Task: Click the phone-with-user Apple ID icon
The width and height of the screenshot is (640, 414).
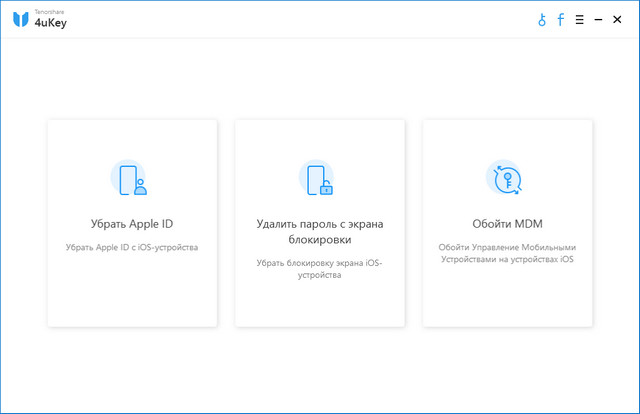Action: pyautogui.click(x=129, y=178)
